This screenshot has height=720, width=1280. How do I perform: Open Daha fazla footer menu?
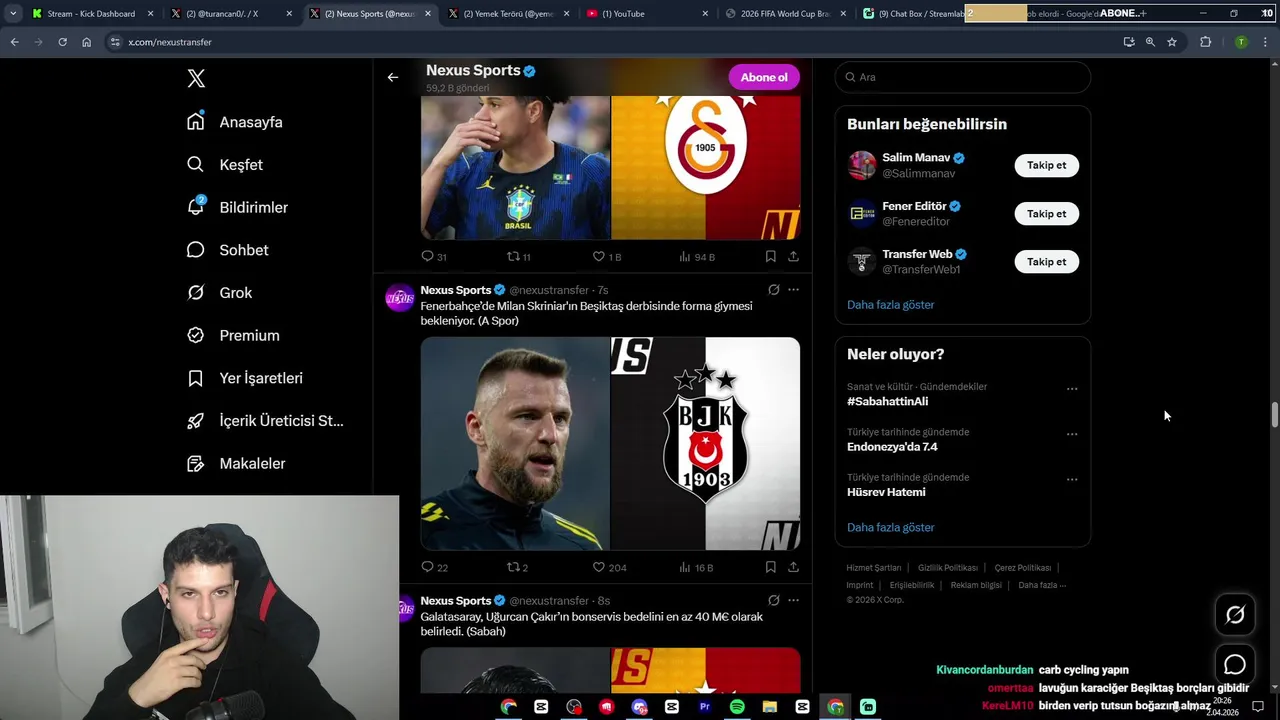pos(1042,585)
